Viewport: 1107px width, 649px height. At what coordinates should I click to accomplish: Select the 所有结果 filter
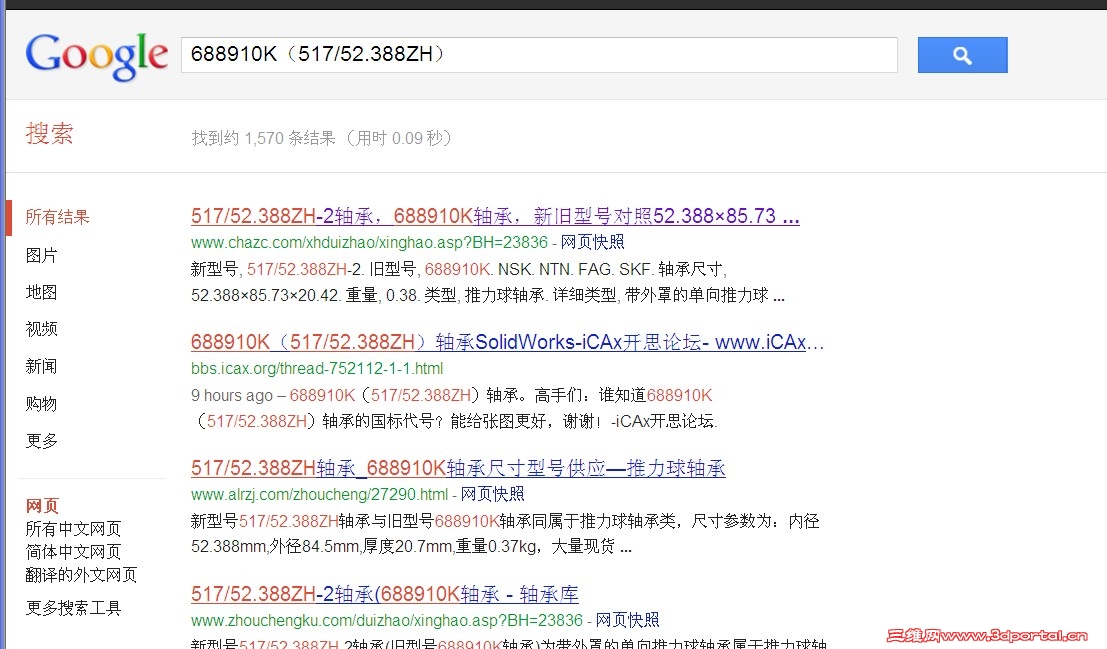coord(57,217)
